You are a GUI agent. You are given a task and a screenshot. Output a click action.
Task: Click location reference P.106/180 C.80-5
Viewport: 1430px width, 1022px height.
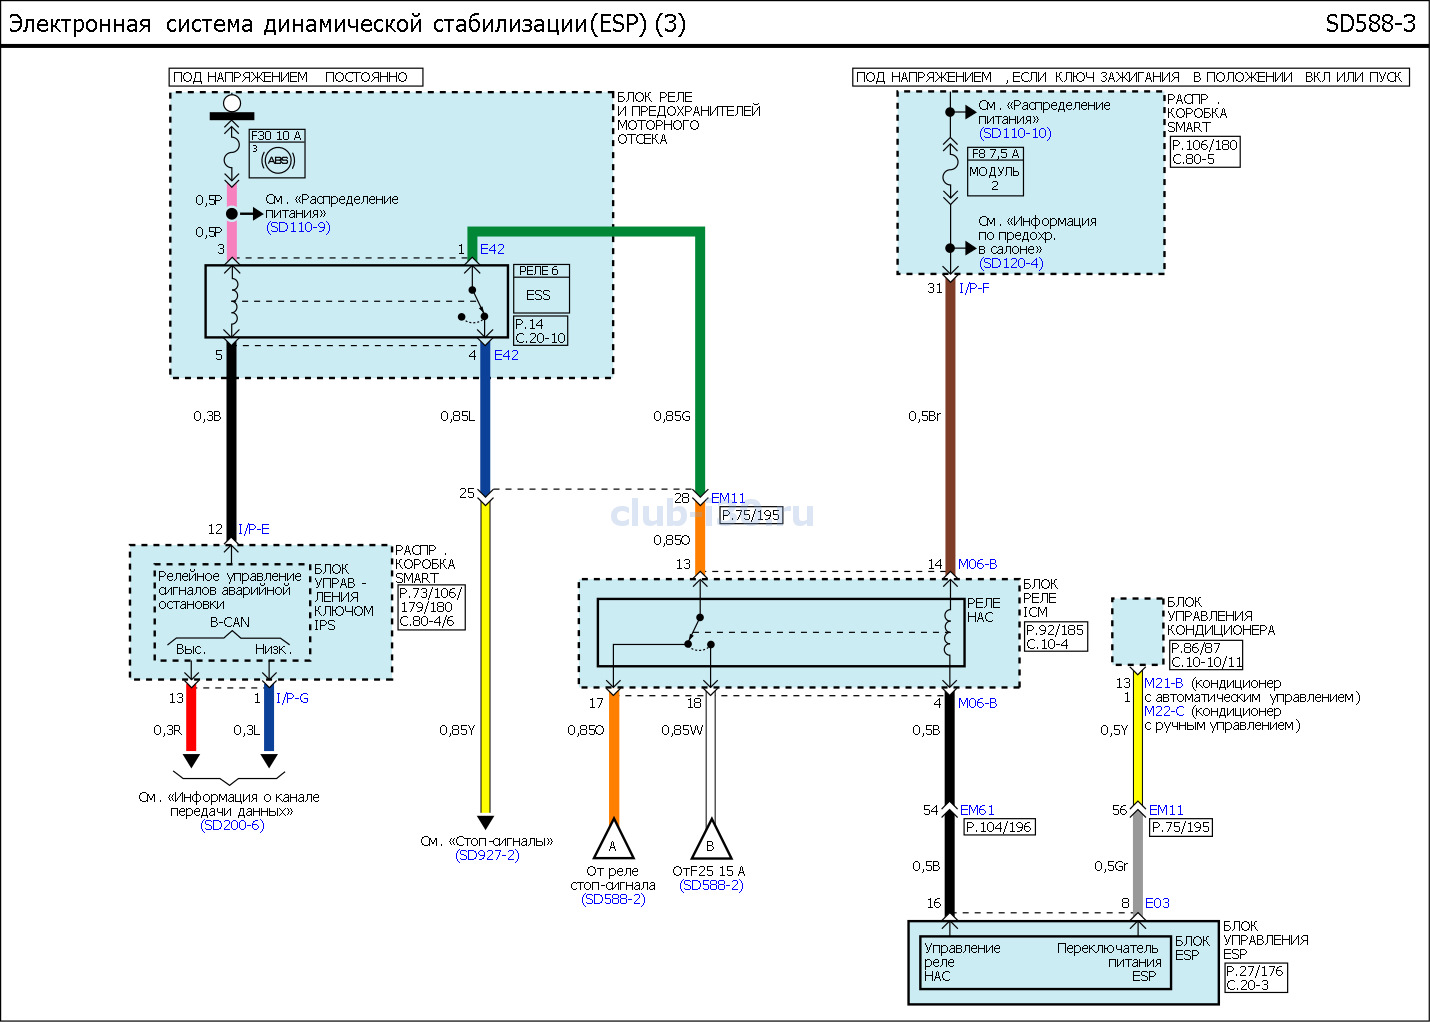1205,152
